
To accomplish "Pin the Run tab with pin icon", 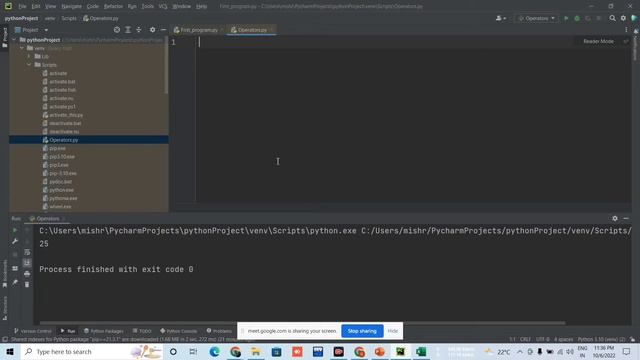I will tap(15, 282).
